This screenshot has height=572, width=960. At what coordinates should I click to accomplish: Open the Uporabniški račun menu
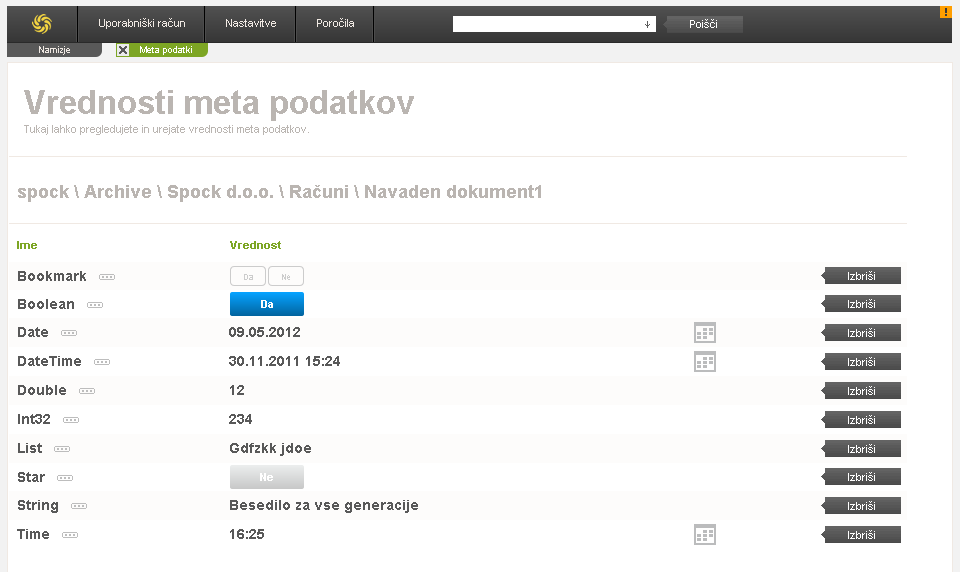[142, 23]
